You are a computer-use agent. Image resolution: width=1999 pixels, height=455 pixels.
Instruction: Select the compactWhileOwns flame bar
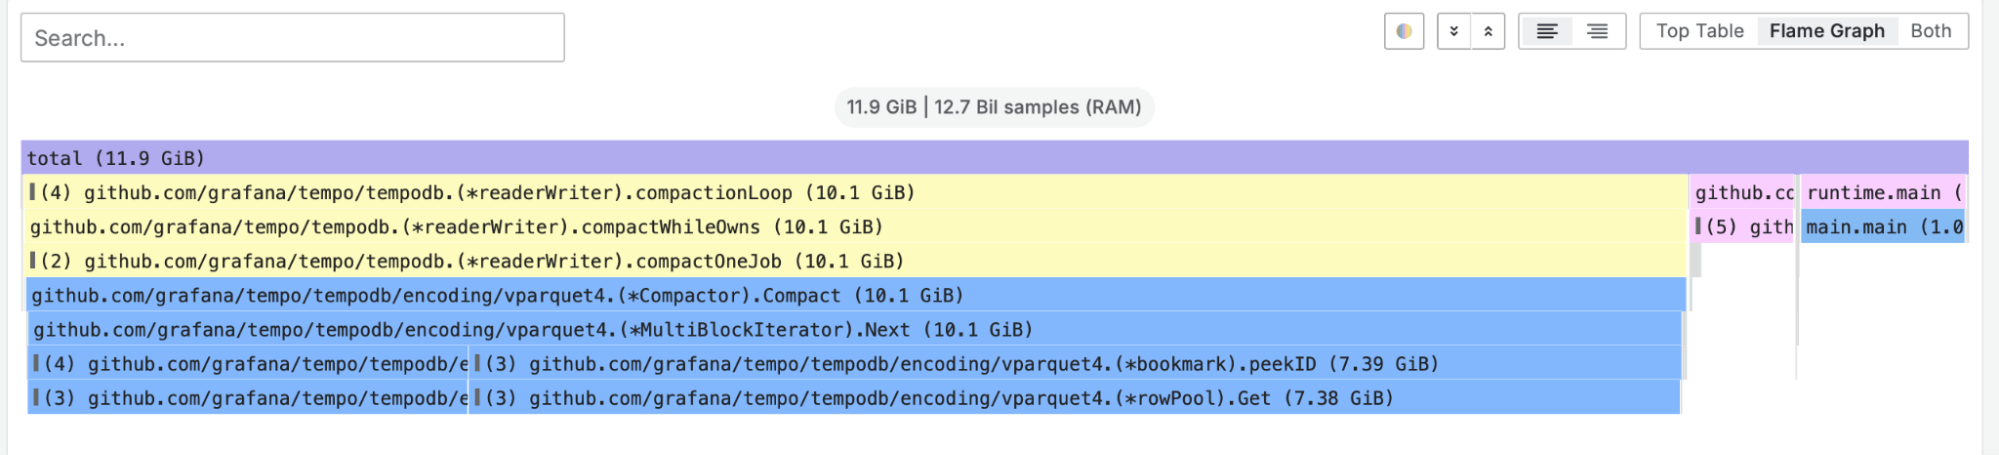(855, 227)
